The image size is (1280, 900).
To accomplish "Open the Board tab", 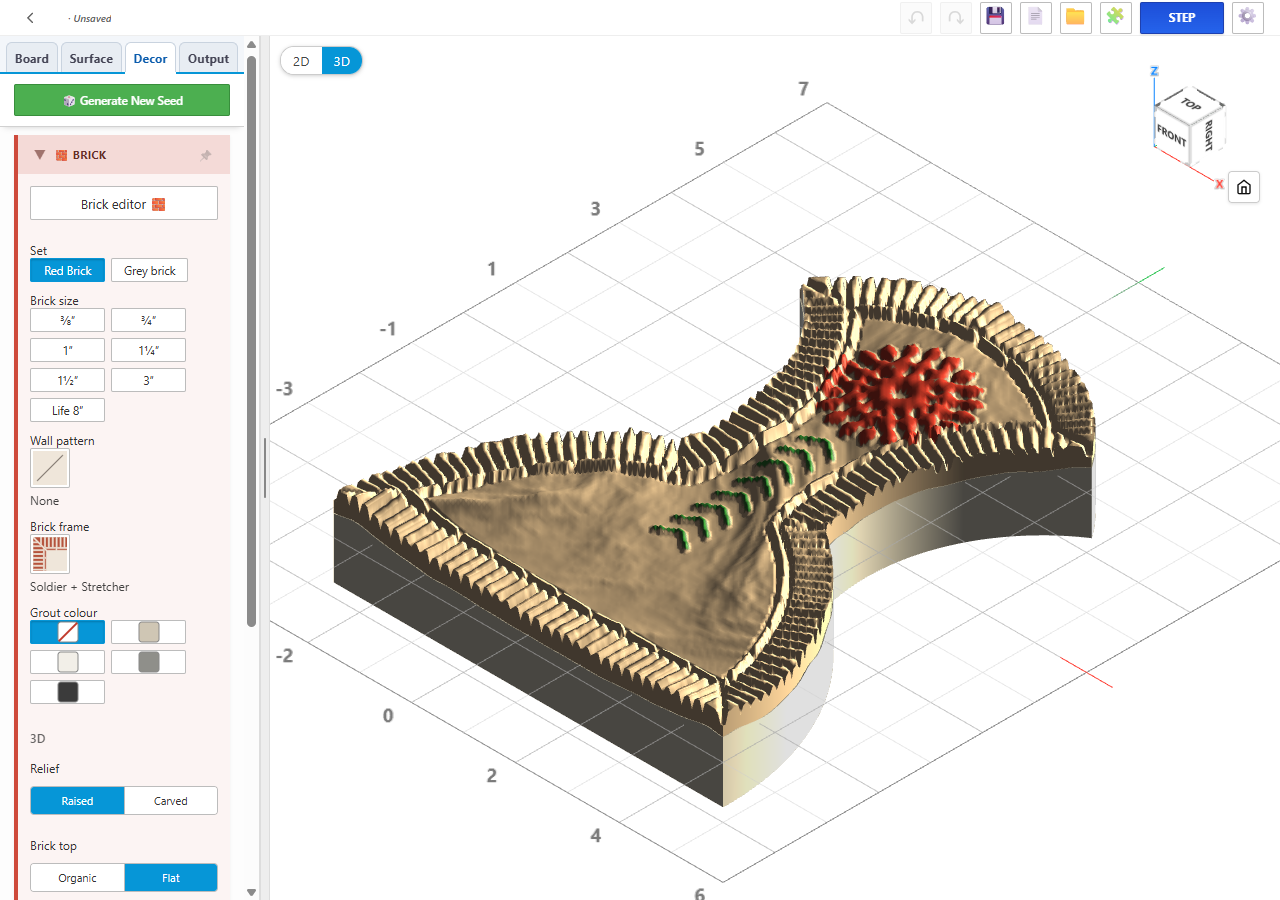I will tap(32, 59).
